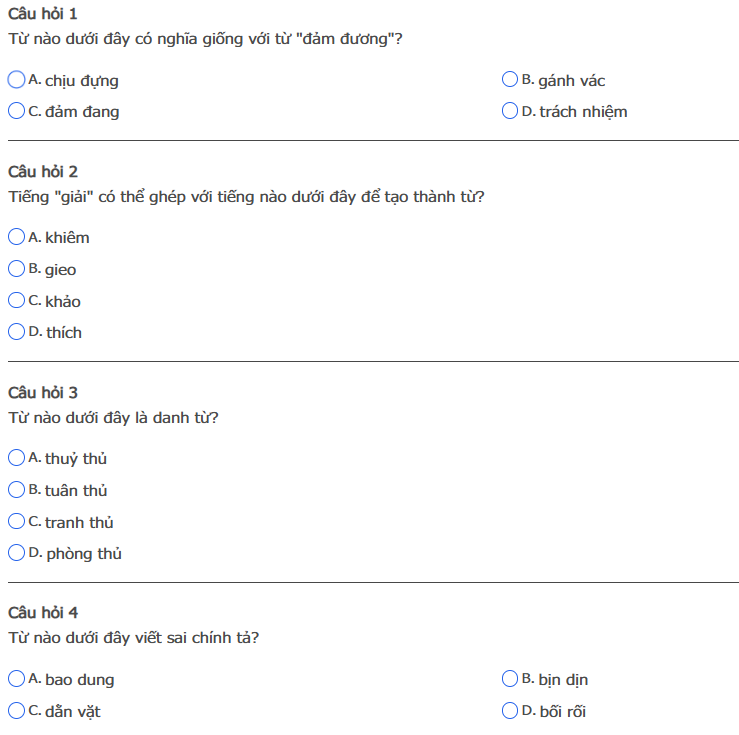Pick answer C 'đảm đang'

point(17,111)
